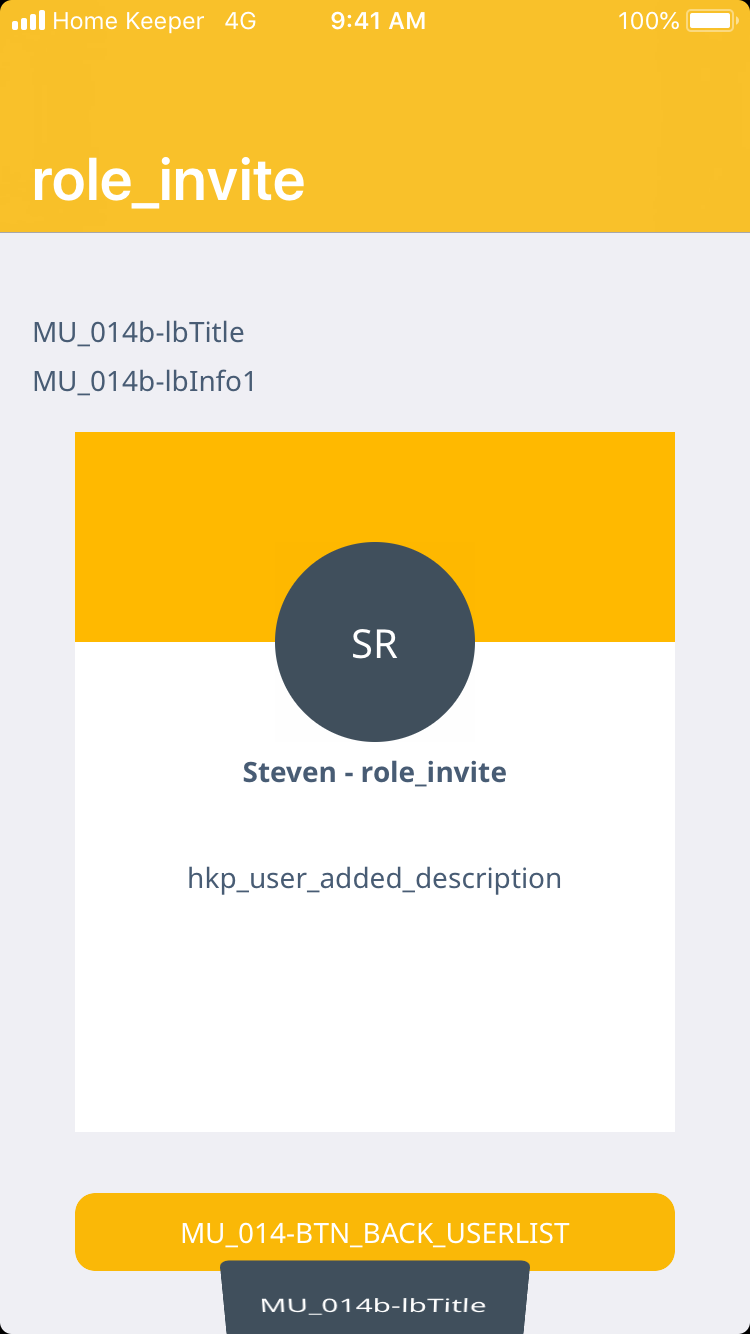Tap the 9:41 AM clock

click(378, 20)
